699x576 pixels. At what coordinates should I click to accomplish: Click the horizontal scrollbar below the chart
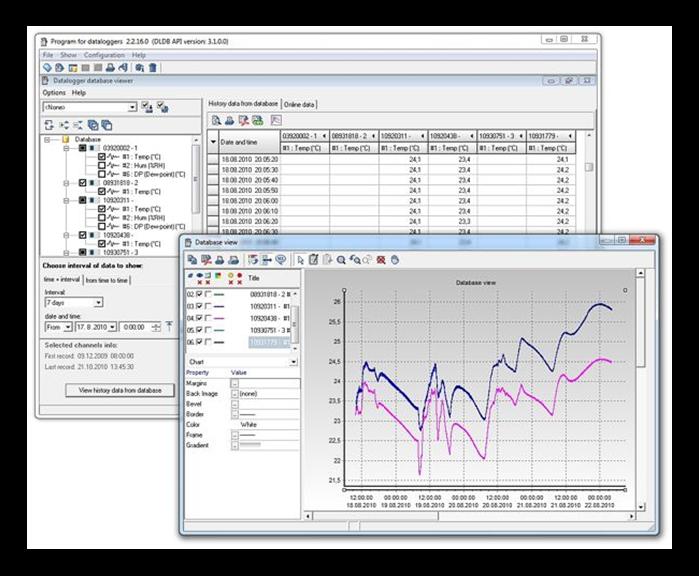pyautogui.click(x=470, y=516)
